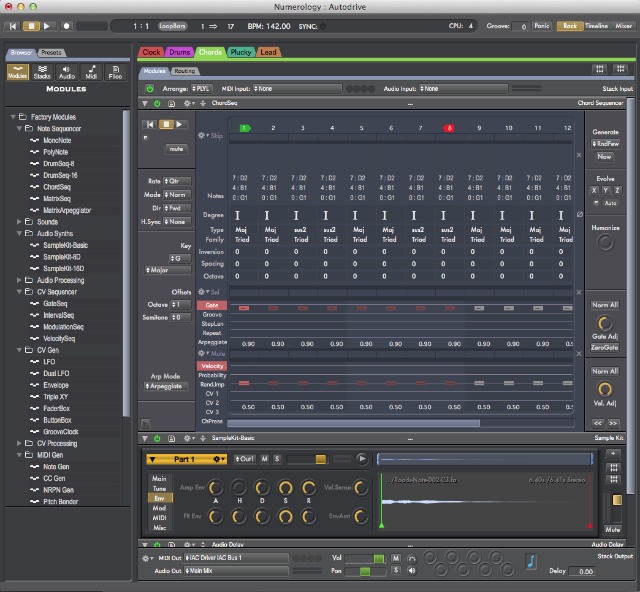Click the single-column stack layout icon

click(600, 69)
